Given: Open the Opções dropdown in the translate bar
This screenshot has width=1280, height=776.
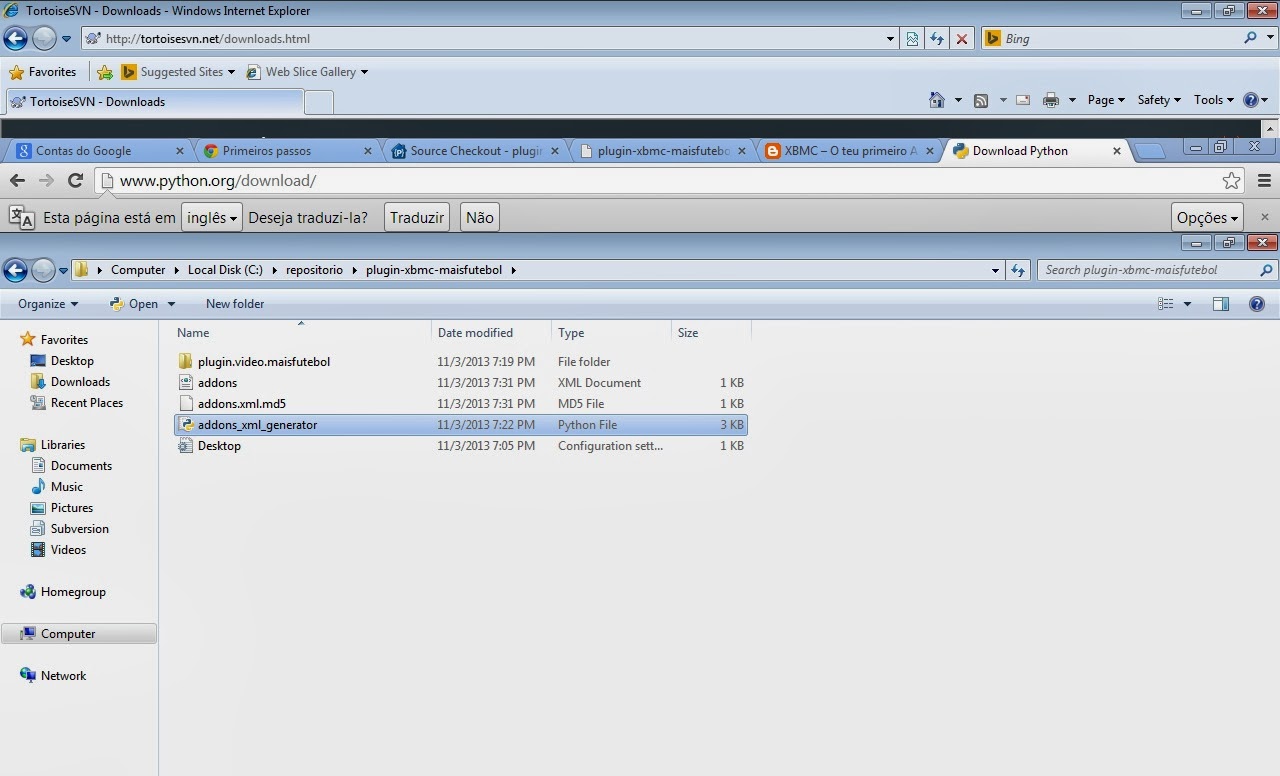Looking at the screenshot, I should point(1206,216).
